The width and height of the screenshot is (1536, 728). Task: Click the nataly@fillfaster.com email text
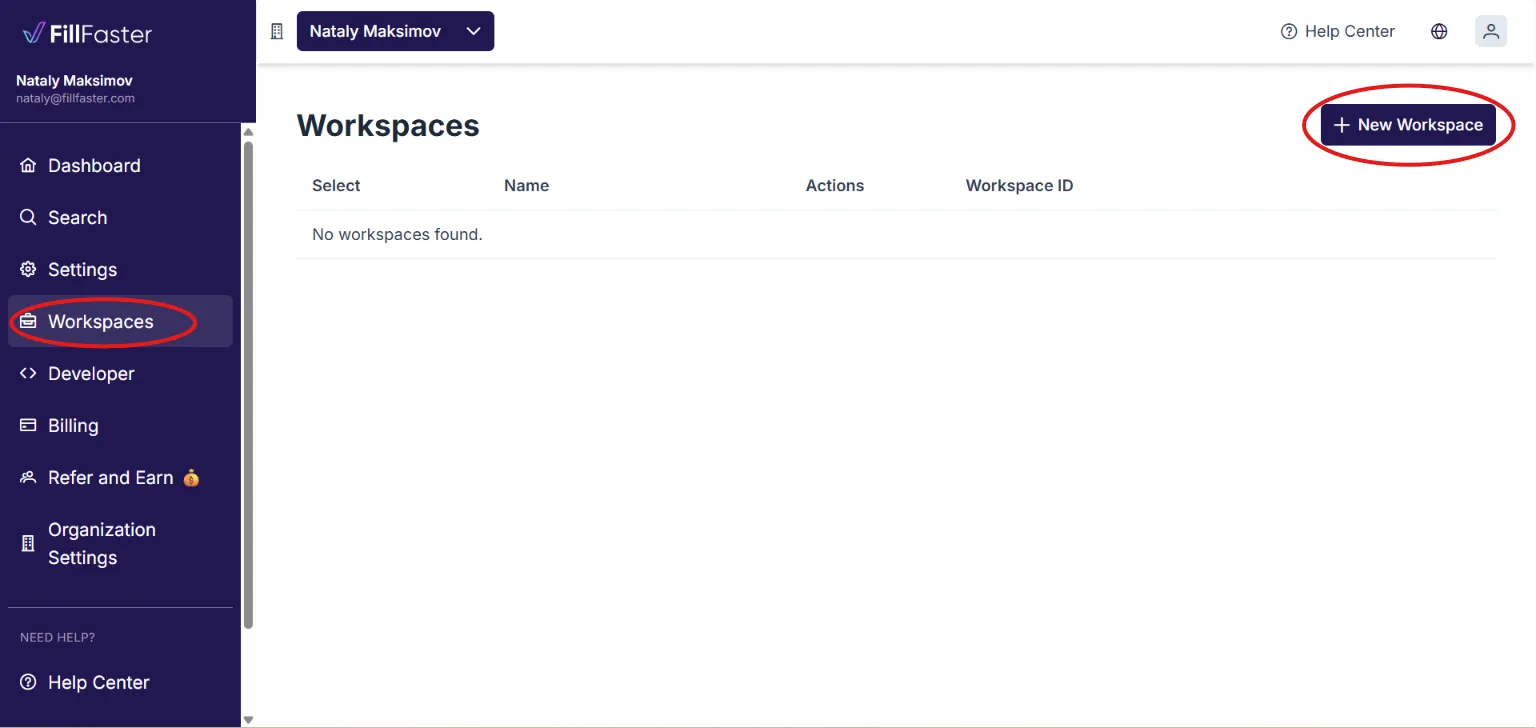(x=75, y=99)
